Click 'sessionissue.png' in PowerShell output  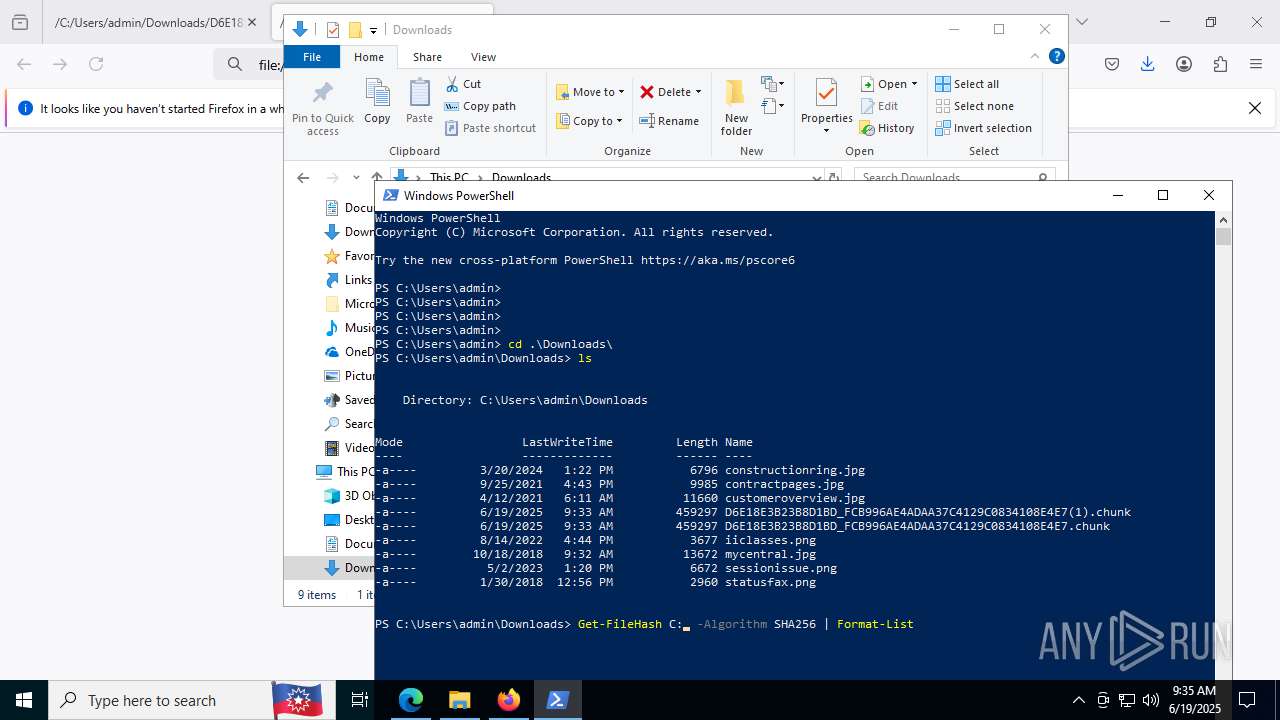pos(781,568)
